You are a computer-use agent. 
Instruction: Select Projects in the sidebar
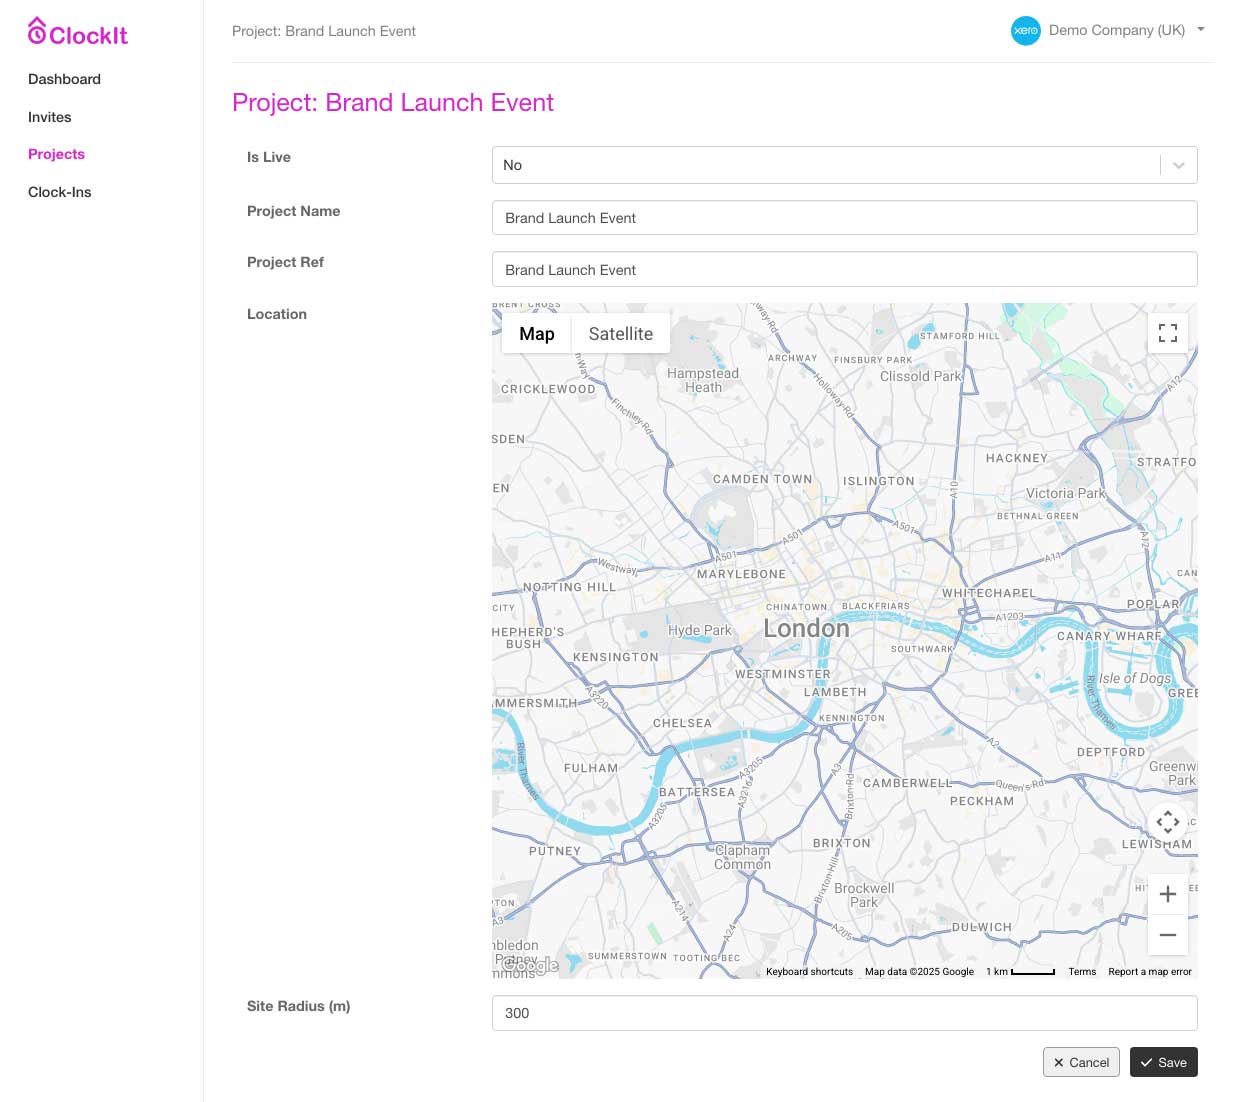[56, 154]
